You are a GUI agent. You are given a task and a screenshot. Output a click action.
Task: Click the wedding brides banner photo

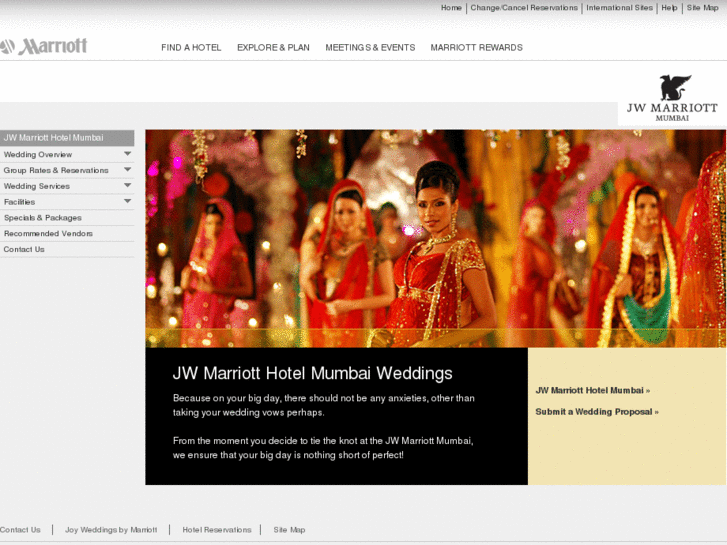point(435,238)
